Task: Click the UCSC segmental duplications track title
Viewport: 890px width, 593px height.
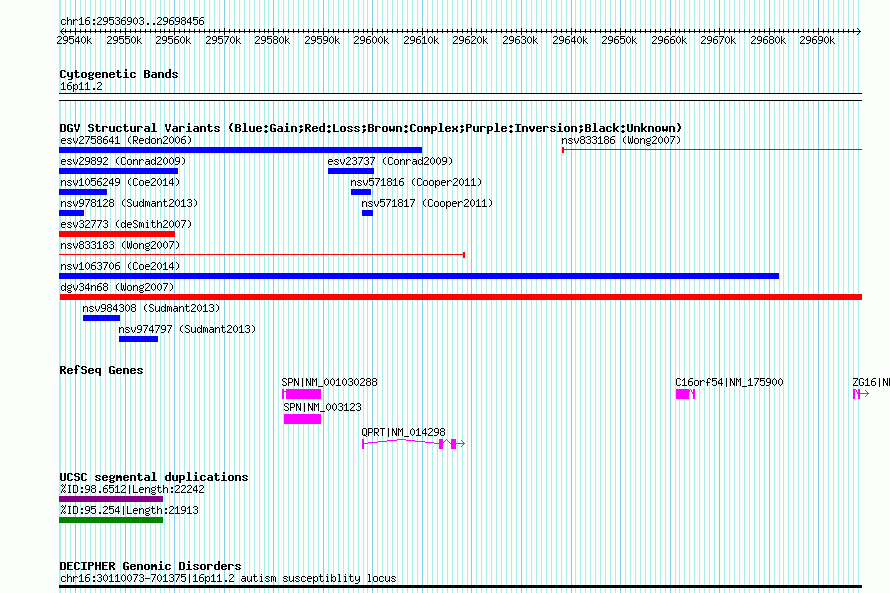Action: 154,477
